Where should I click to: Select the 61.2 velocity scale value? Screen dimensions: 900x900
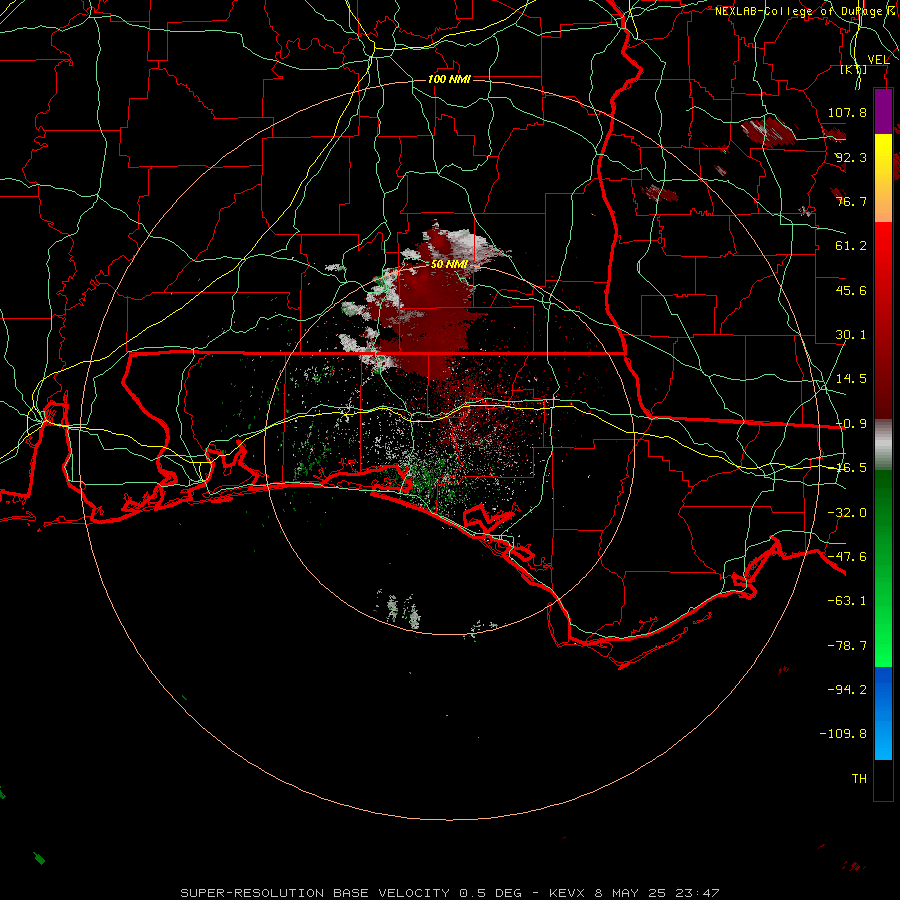851,246
